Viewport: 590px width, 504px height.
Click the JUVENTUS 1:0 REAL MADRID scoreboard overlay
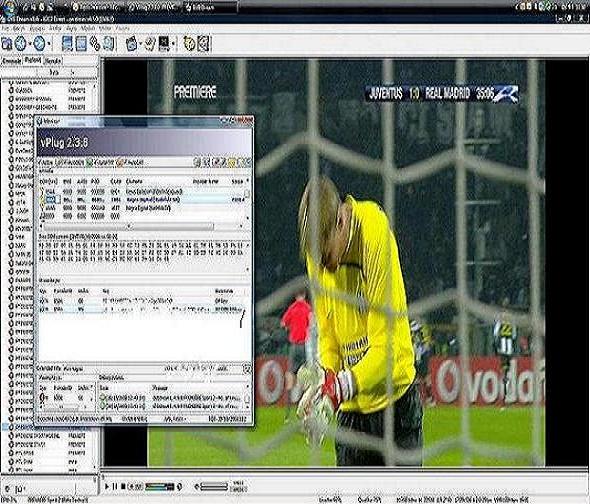pos(441,94)
